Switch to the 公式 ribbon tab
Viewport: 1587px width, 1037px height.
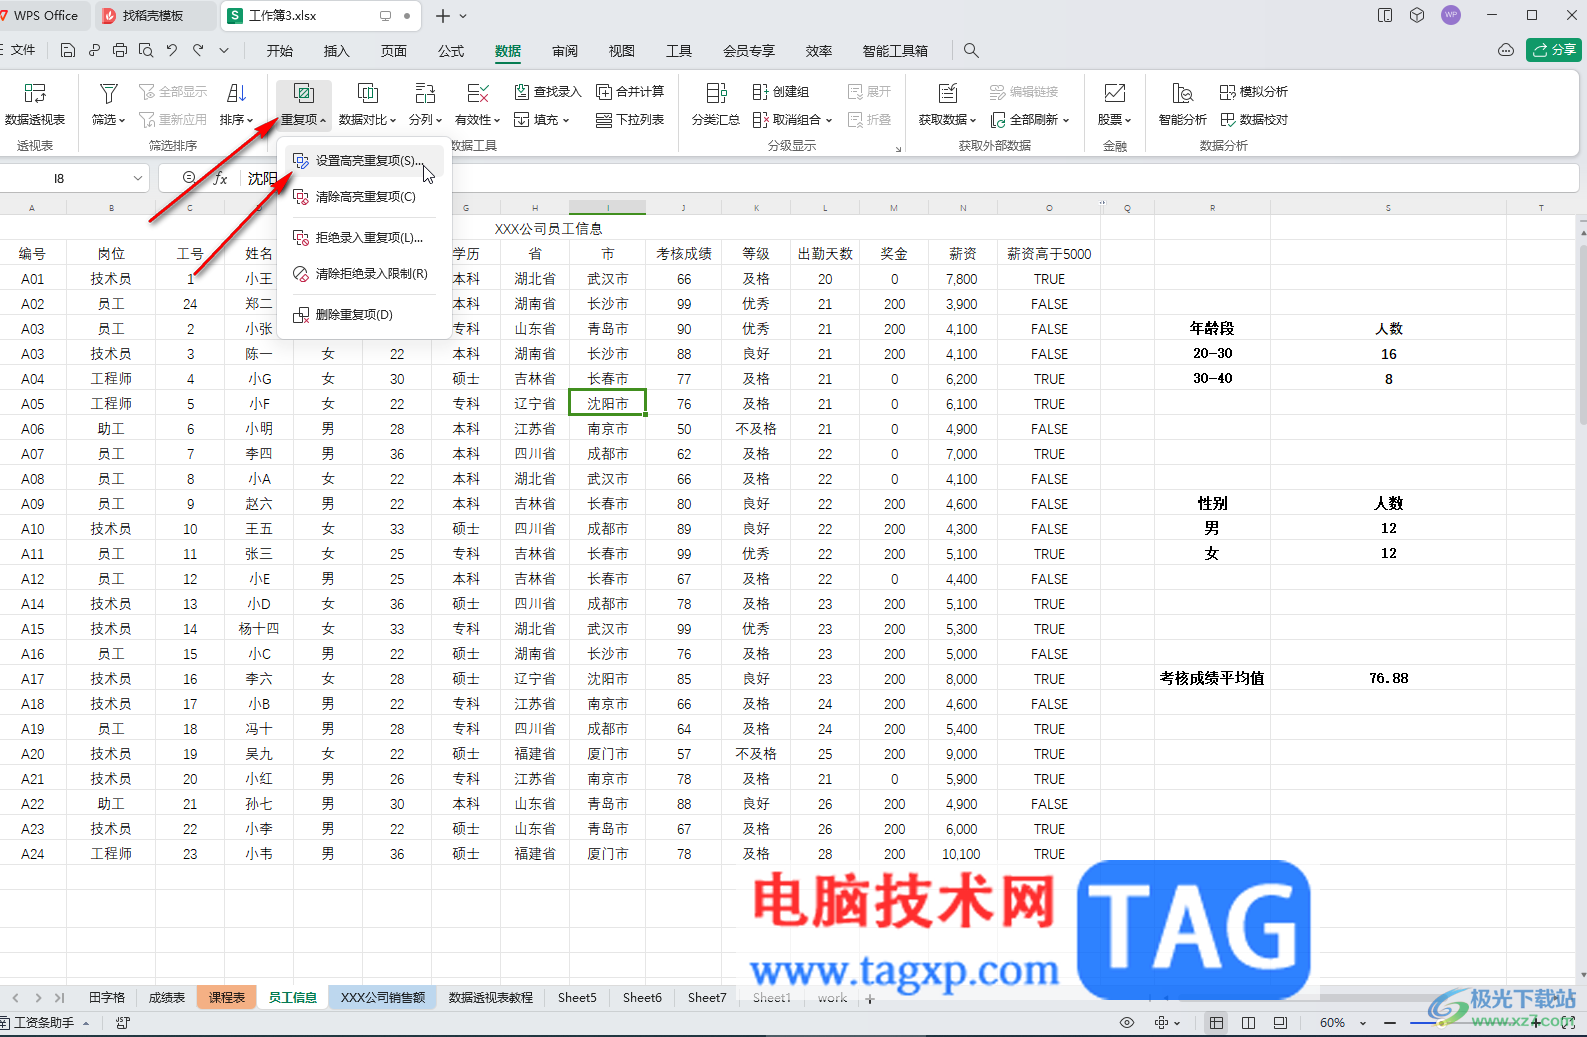click(x=451, y=51)
